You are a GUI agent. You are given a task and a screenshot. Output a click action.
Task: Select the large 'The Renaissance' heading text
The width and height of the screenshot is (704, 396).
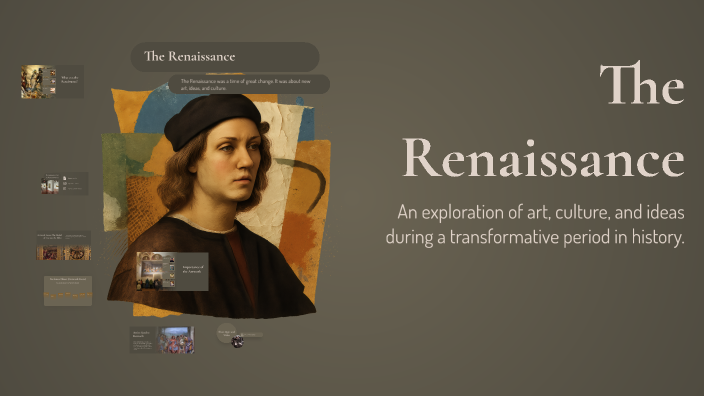543,120
